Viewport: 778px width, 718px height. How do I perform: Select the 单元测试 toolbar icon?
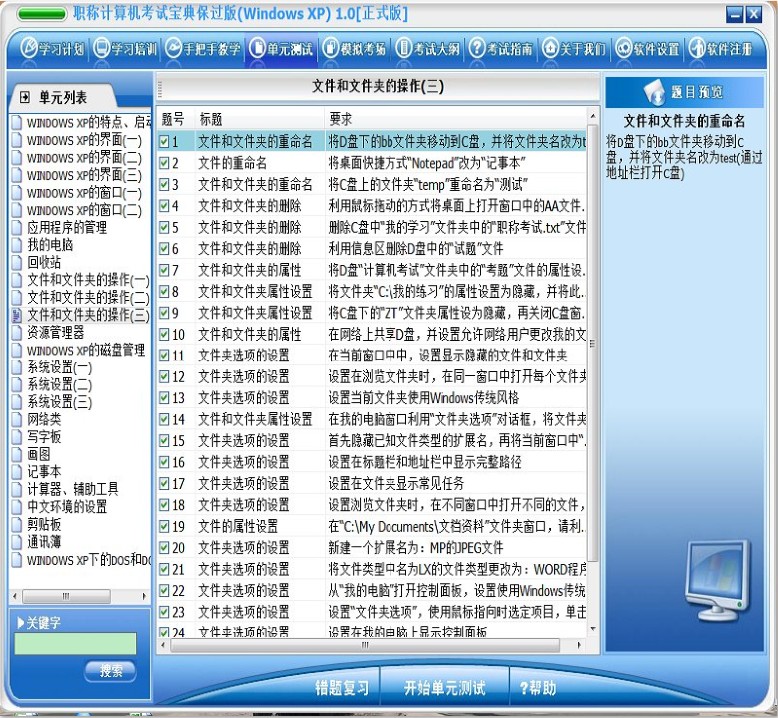(258, 49)
